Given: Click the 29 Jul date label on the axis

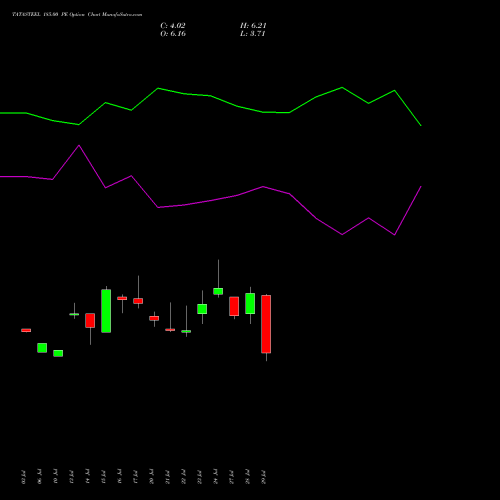Looking at the screenshot, I should tap(264, 477).
